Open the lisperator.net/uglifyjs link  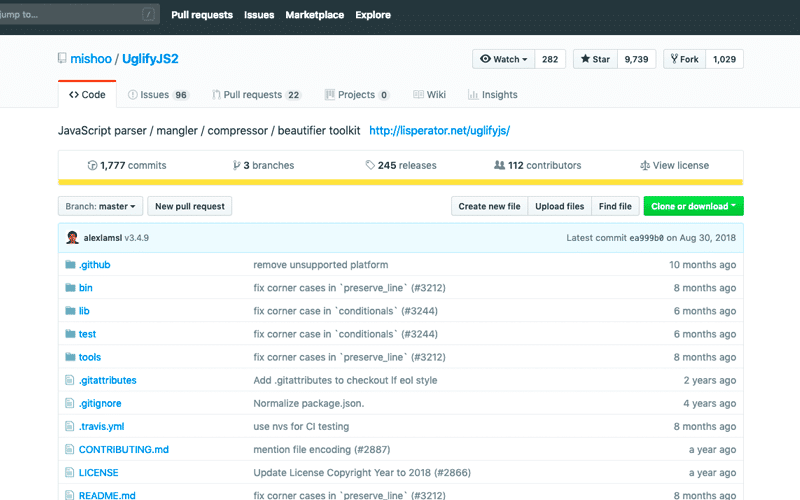click(439, 131)
